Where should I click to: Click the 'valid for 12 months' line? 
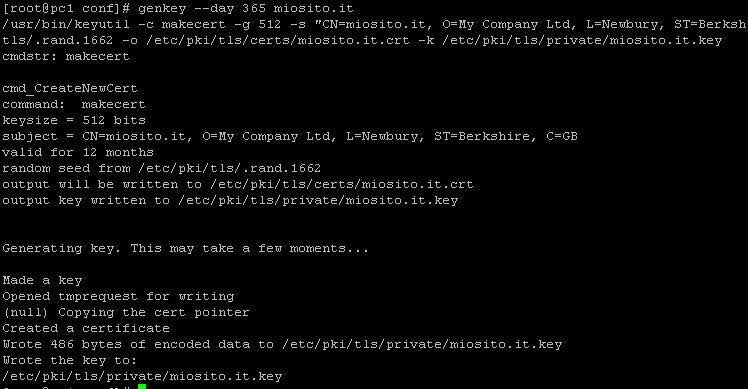point(78,152)
